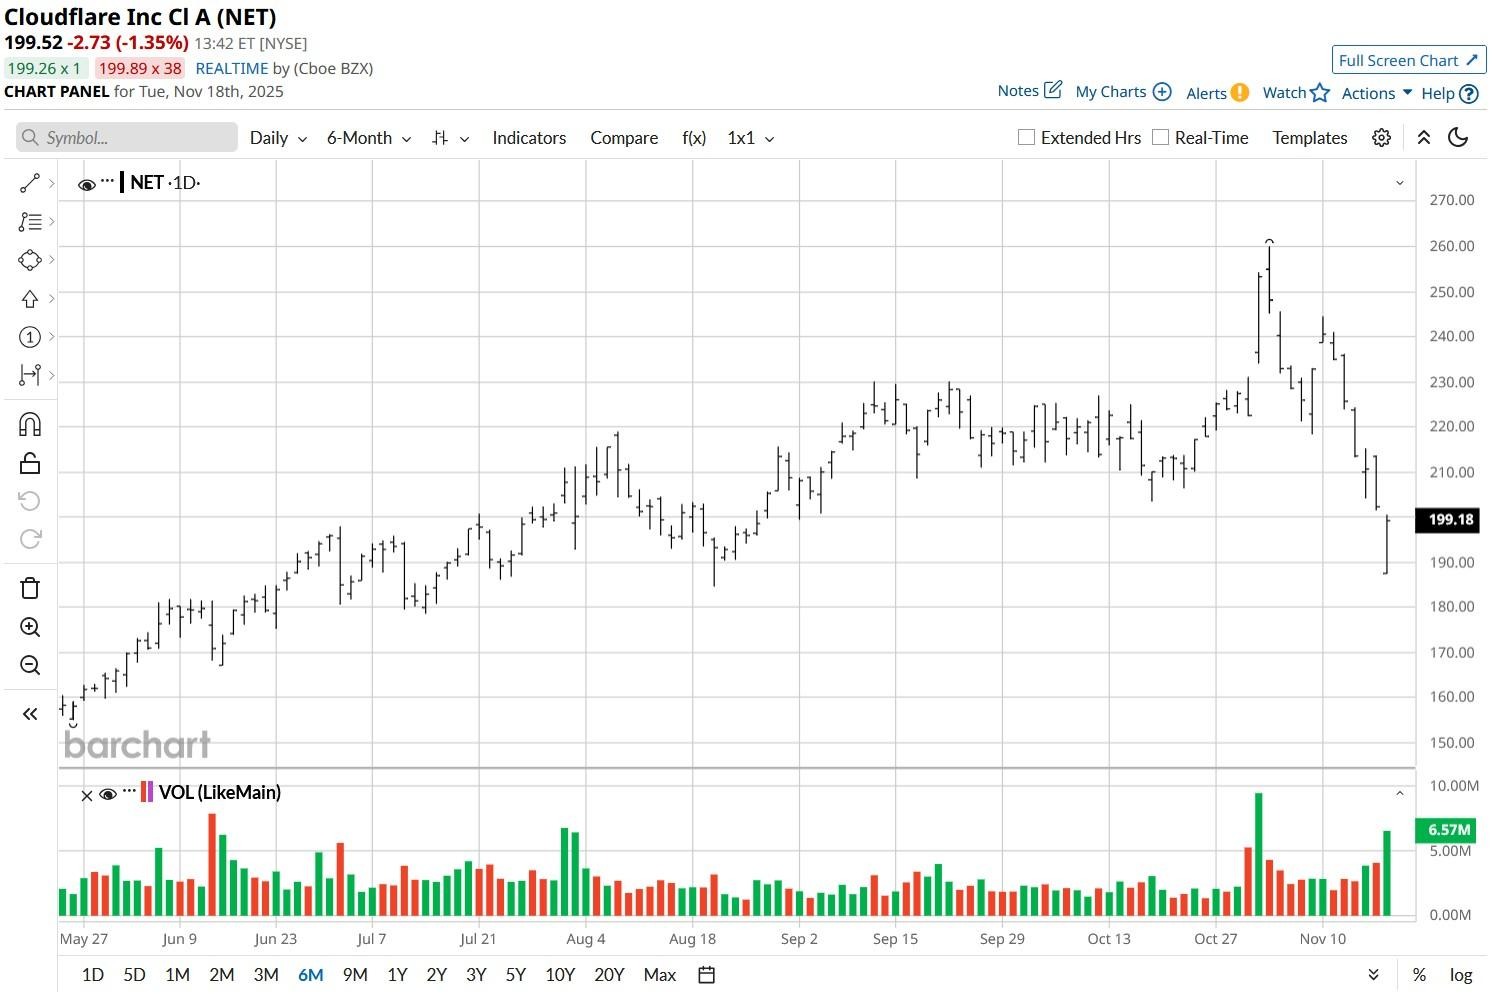Toggle the drawing lock icon
The image size is (1495, 994).
[x=30, y=463]
